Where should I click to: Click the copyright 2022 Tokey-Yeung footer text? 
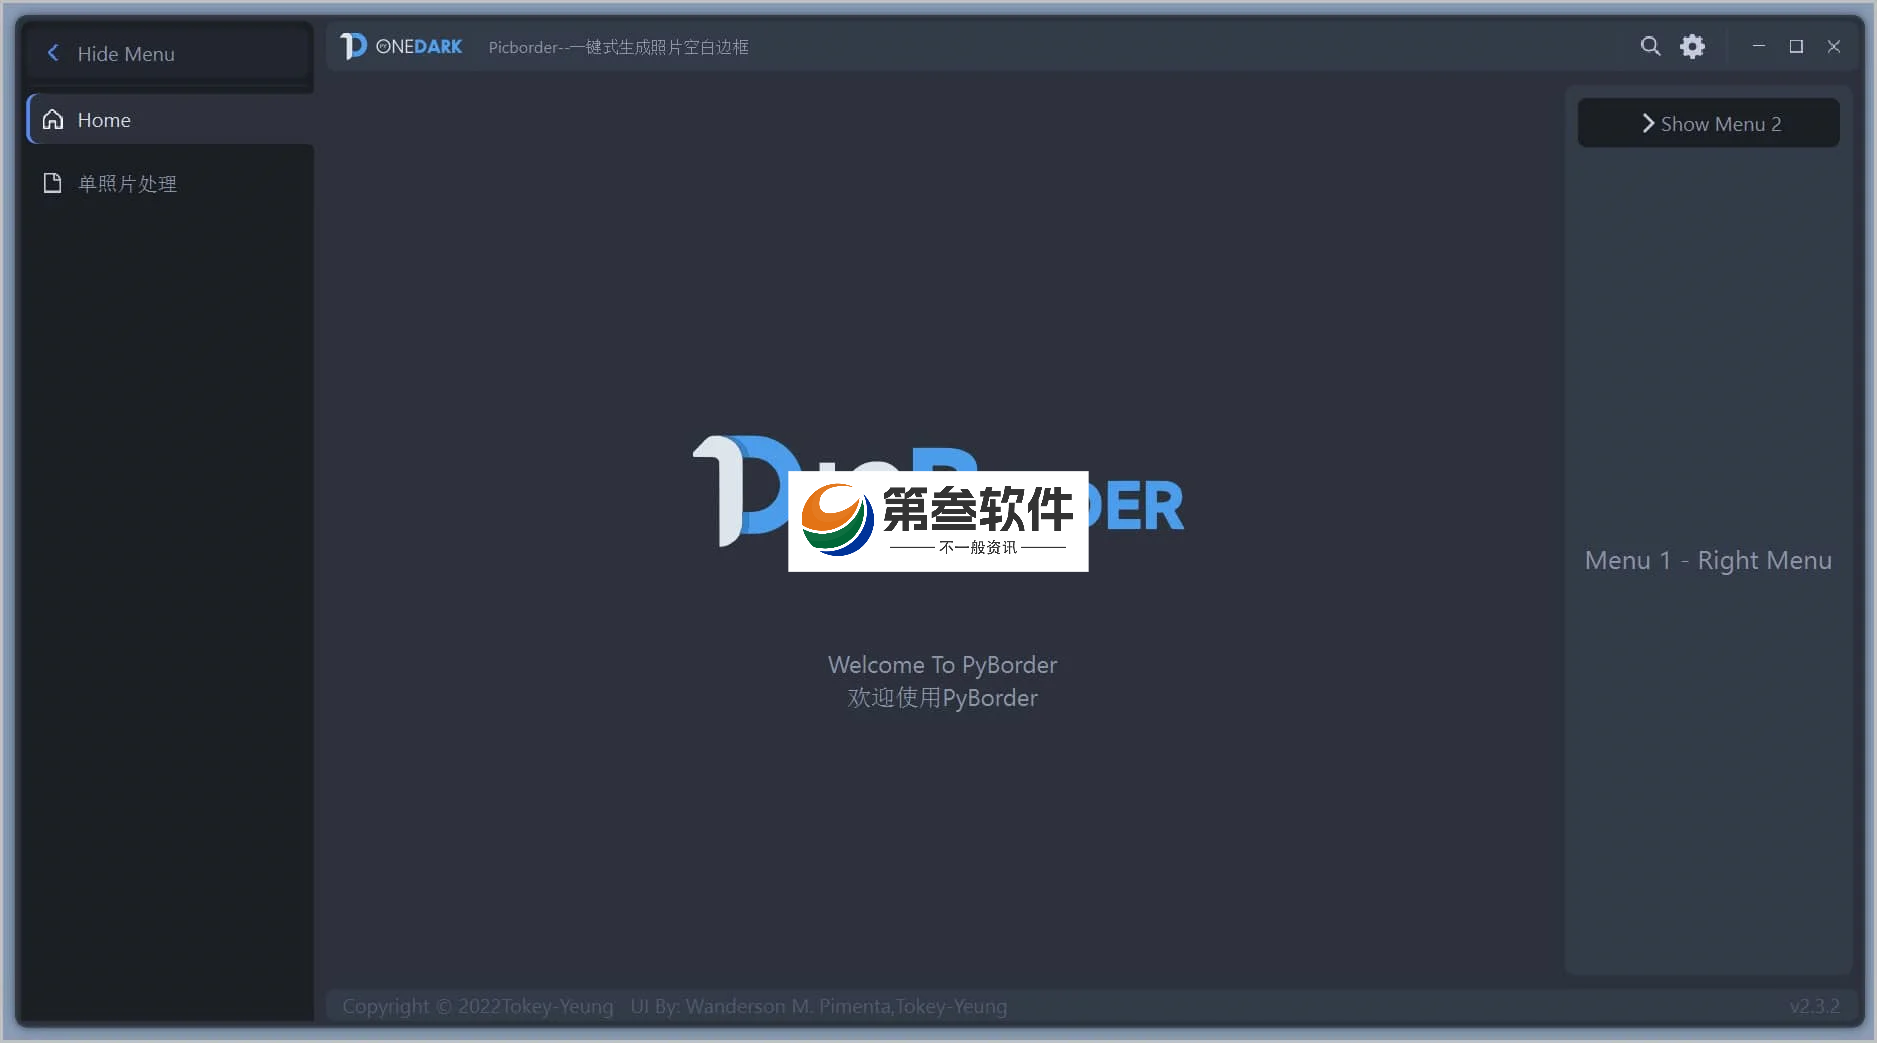click(477, 1006)
